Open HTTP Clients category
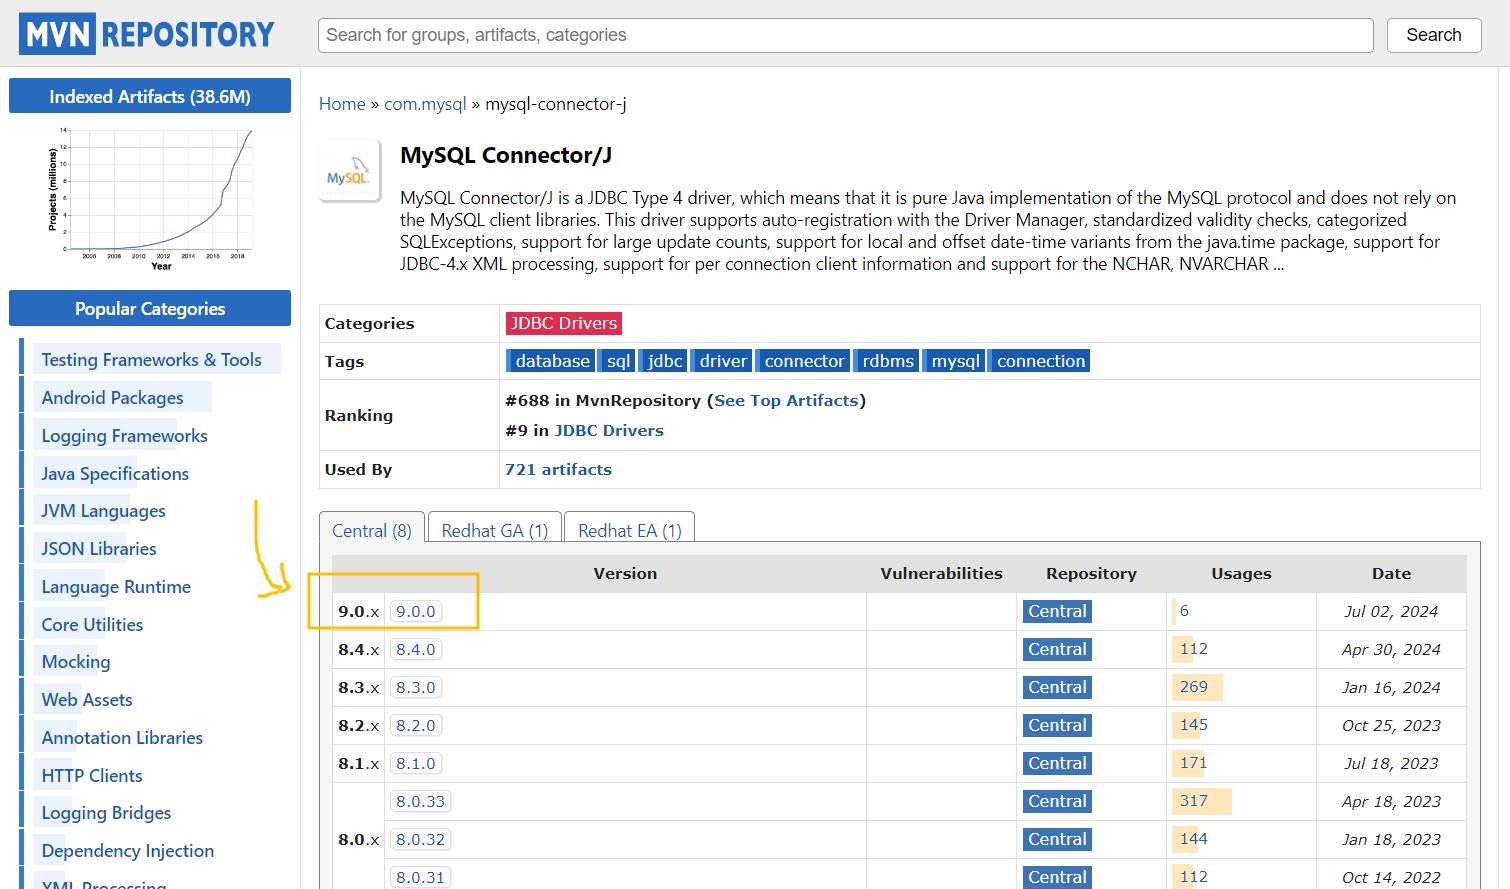 click(92, 775)
